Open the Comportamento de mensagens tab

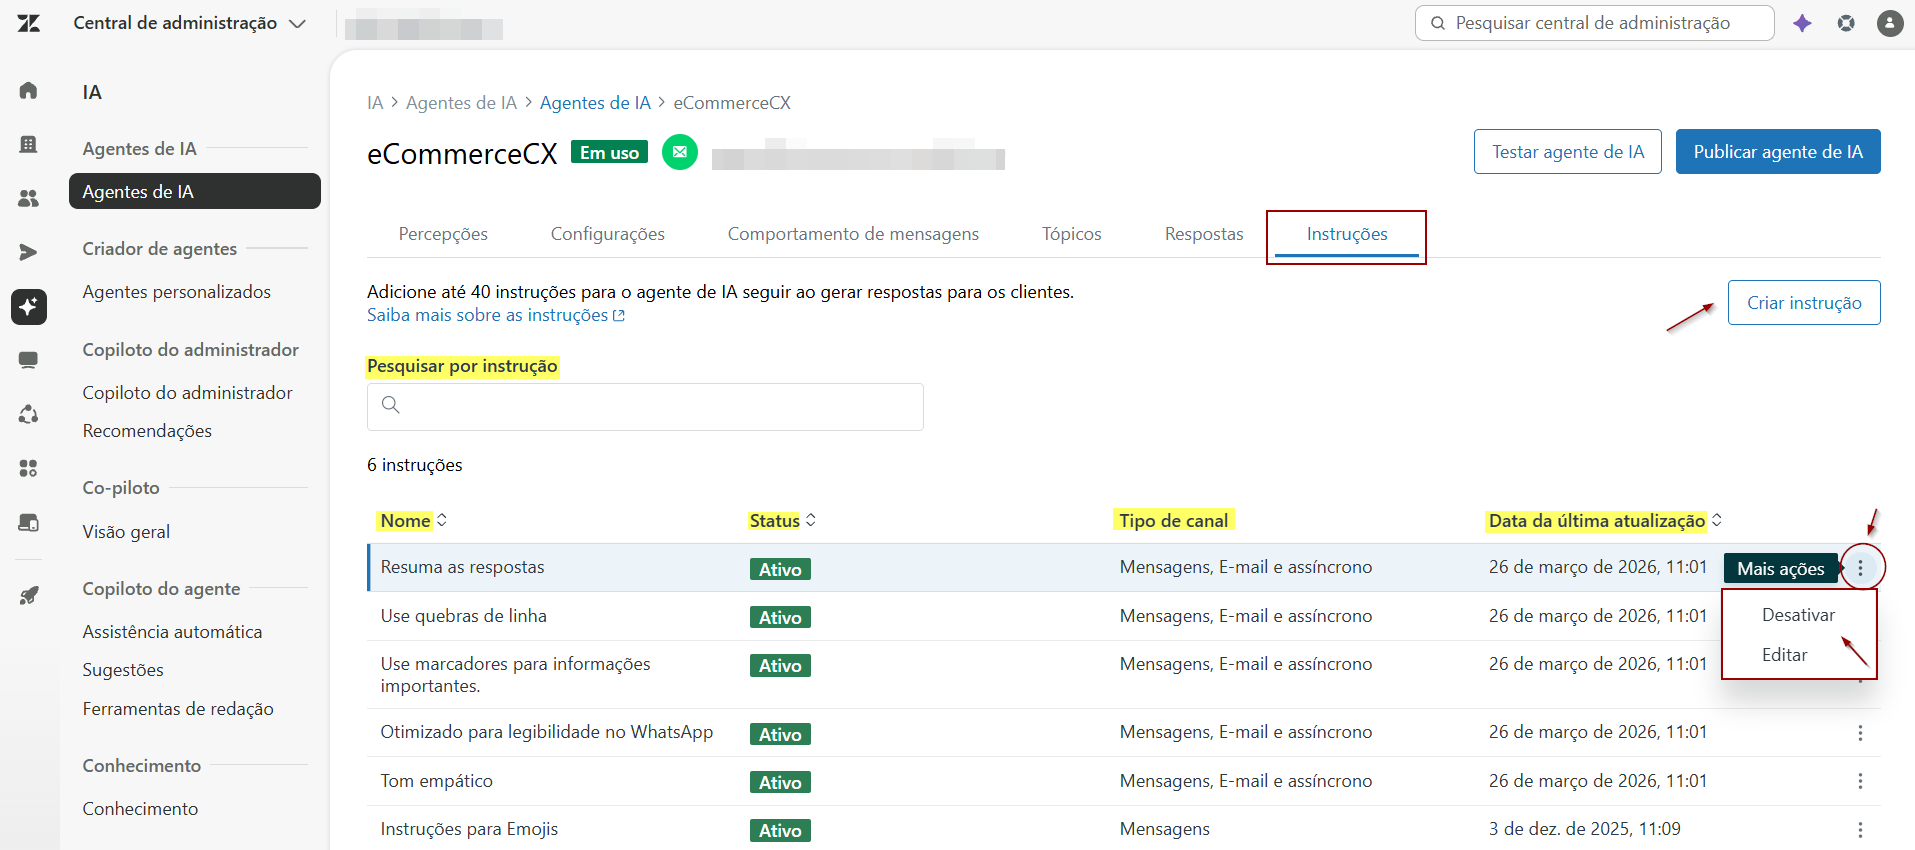pyautogui.click(x=853, y=234)
